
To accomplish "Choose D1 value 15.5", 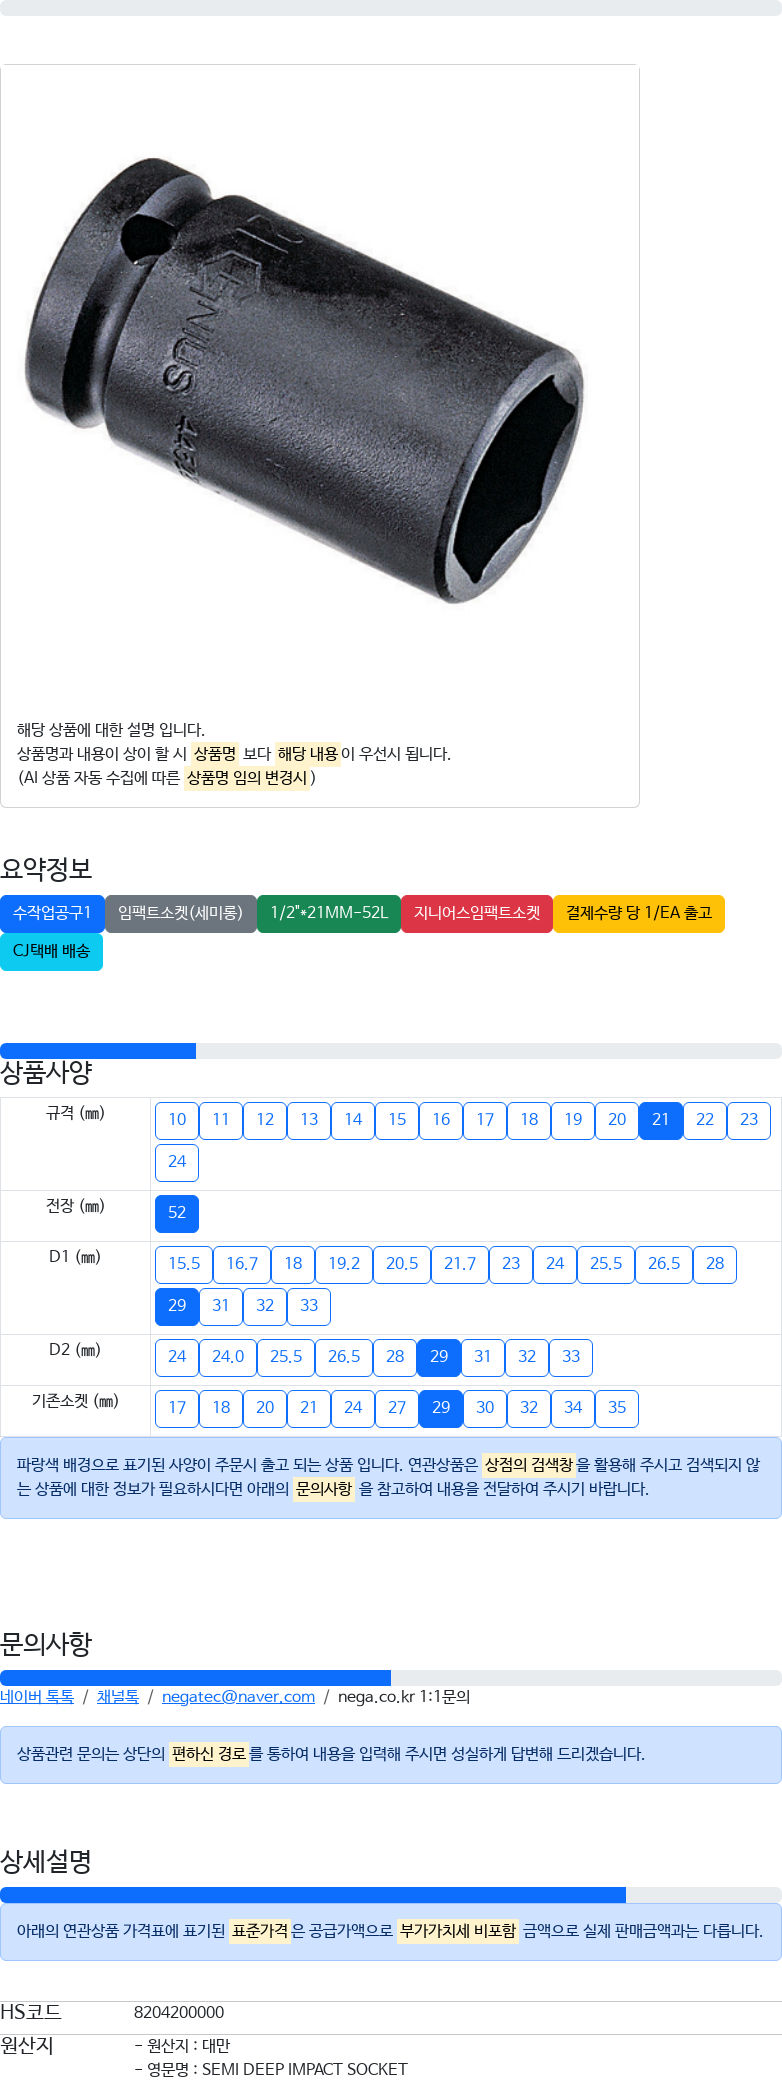I will tap(184, 1264).
